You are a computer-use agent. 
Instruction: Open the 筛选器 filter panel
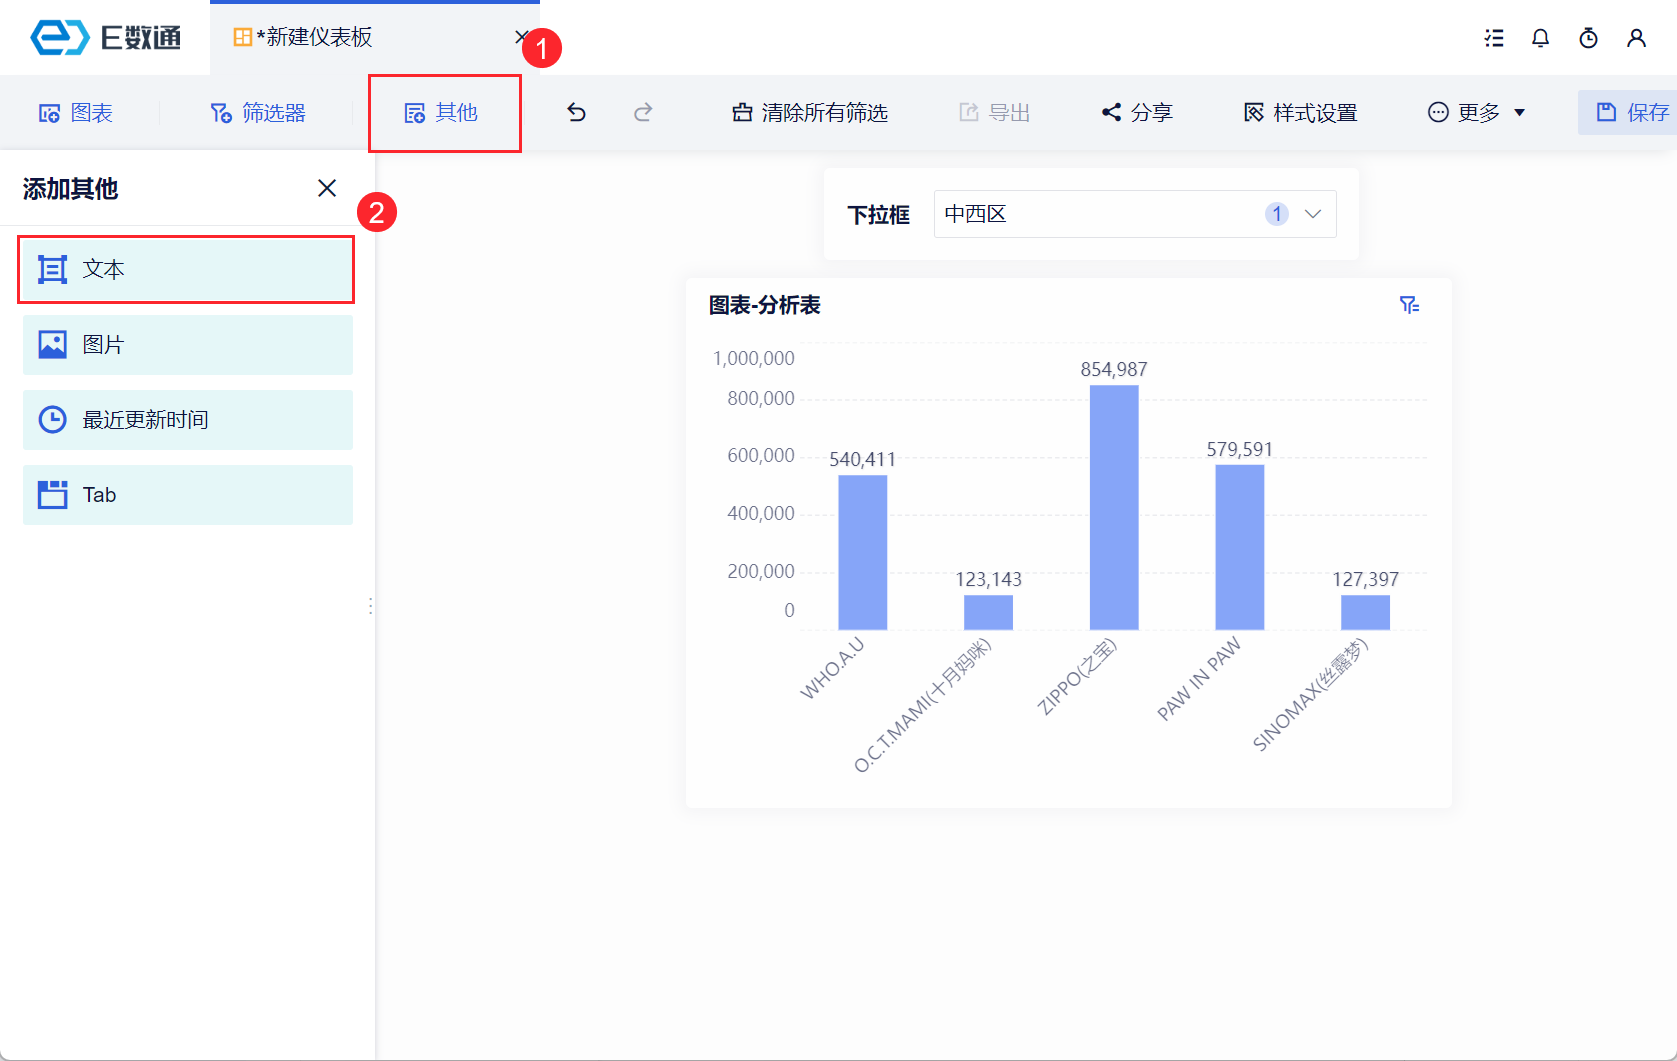click(258, 113)
